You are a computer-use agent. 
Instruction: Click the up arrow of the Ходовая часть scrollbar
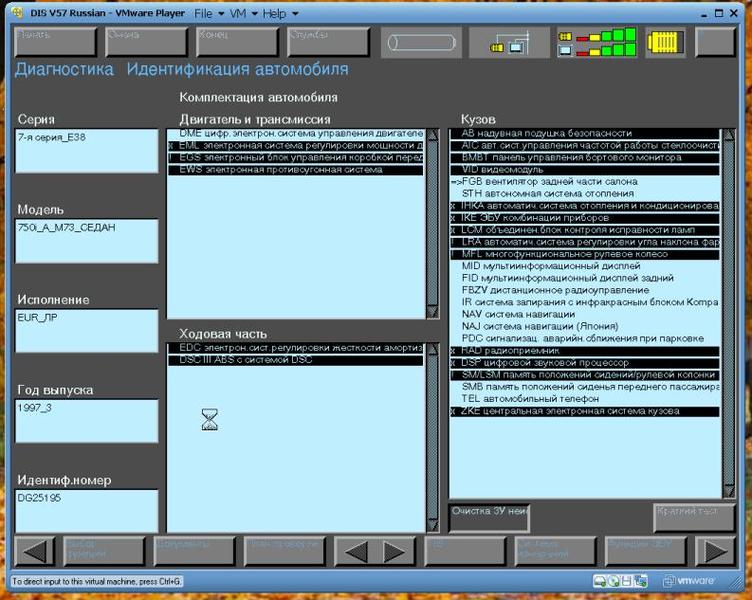tap(433, 349)
